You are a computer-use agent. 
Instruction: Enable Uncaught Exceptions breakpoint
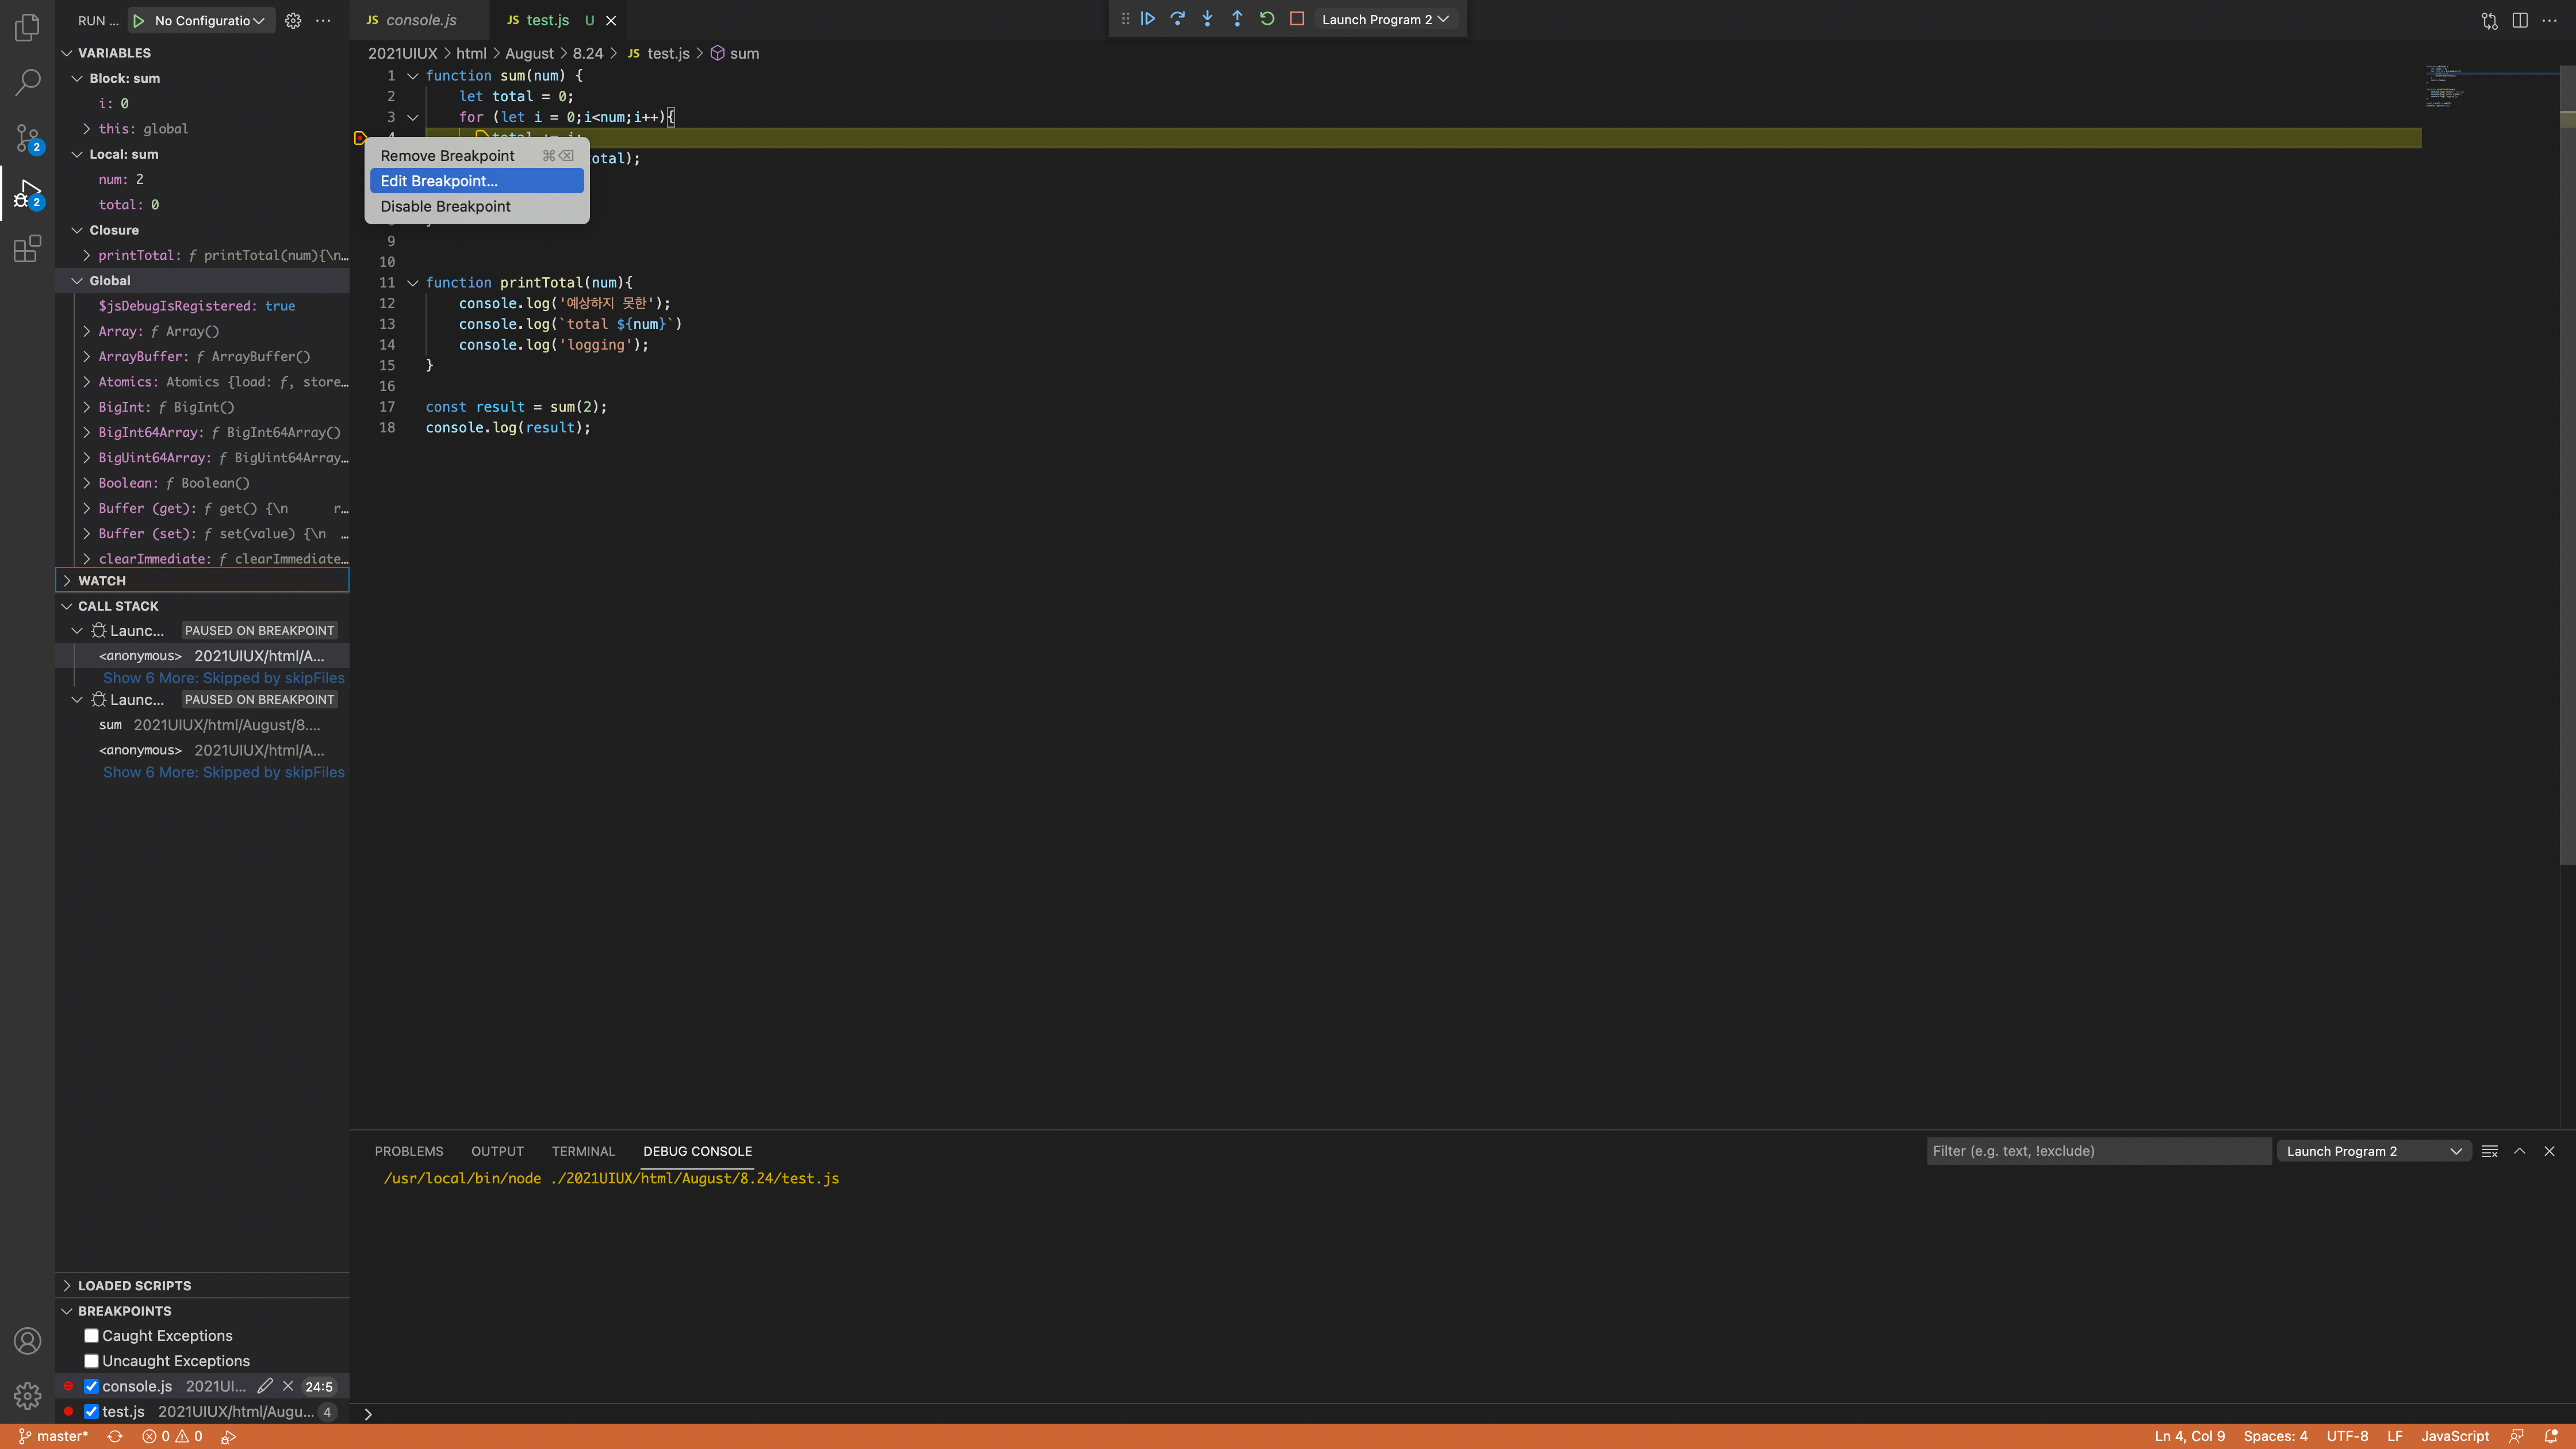(91, 1361)
